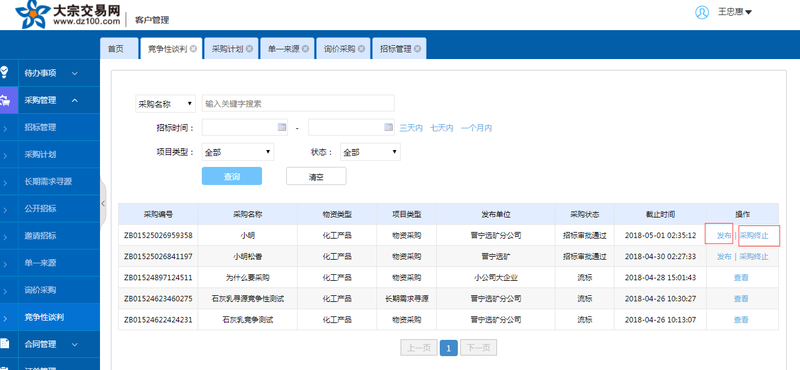Click 查看 for the 石灰乳竞争测试 row
800x370 pixels.
(x=741, y=320)
